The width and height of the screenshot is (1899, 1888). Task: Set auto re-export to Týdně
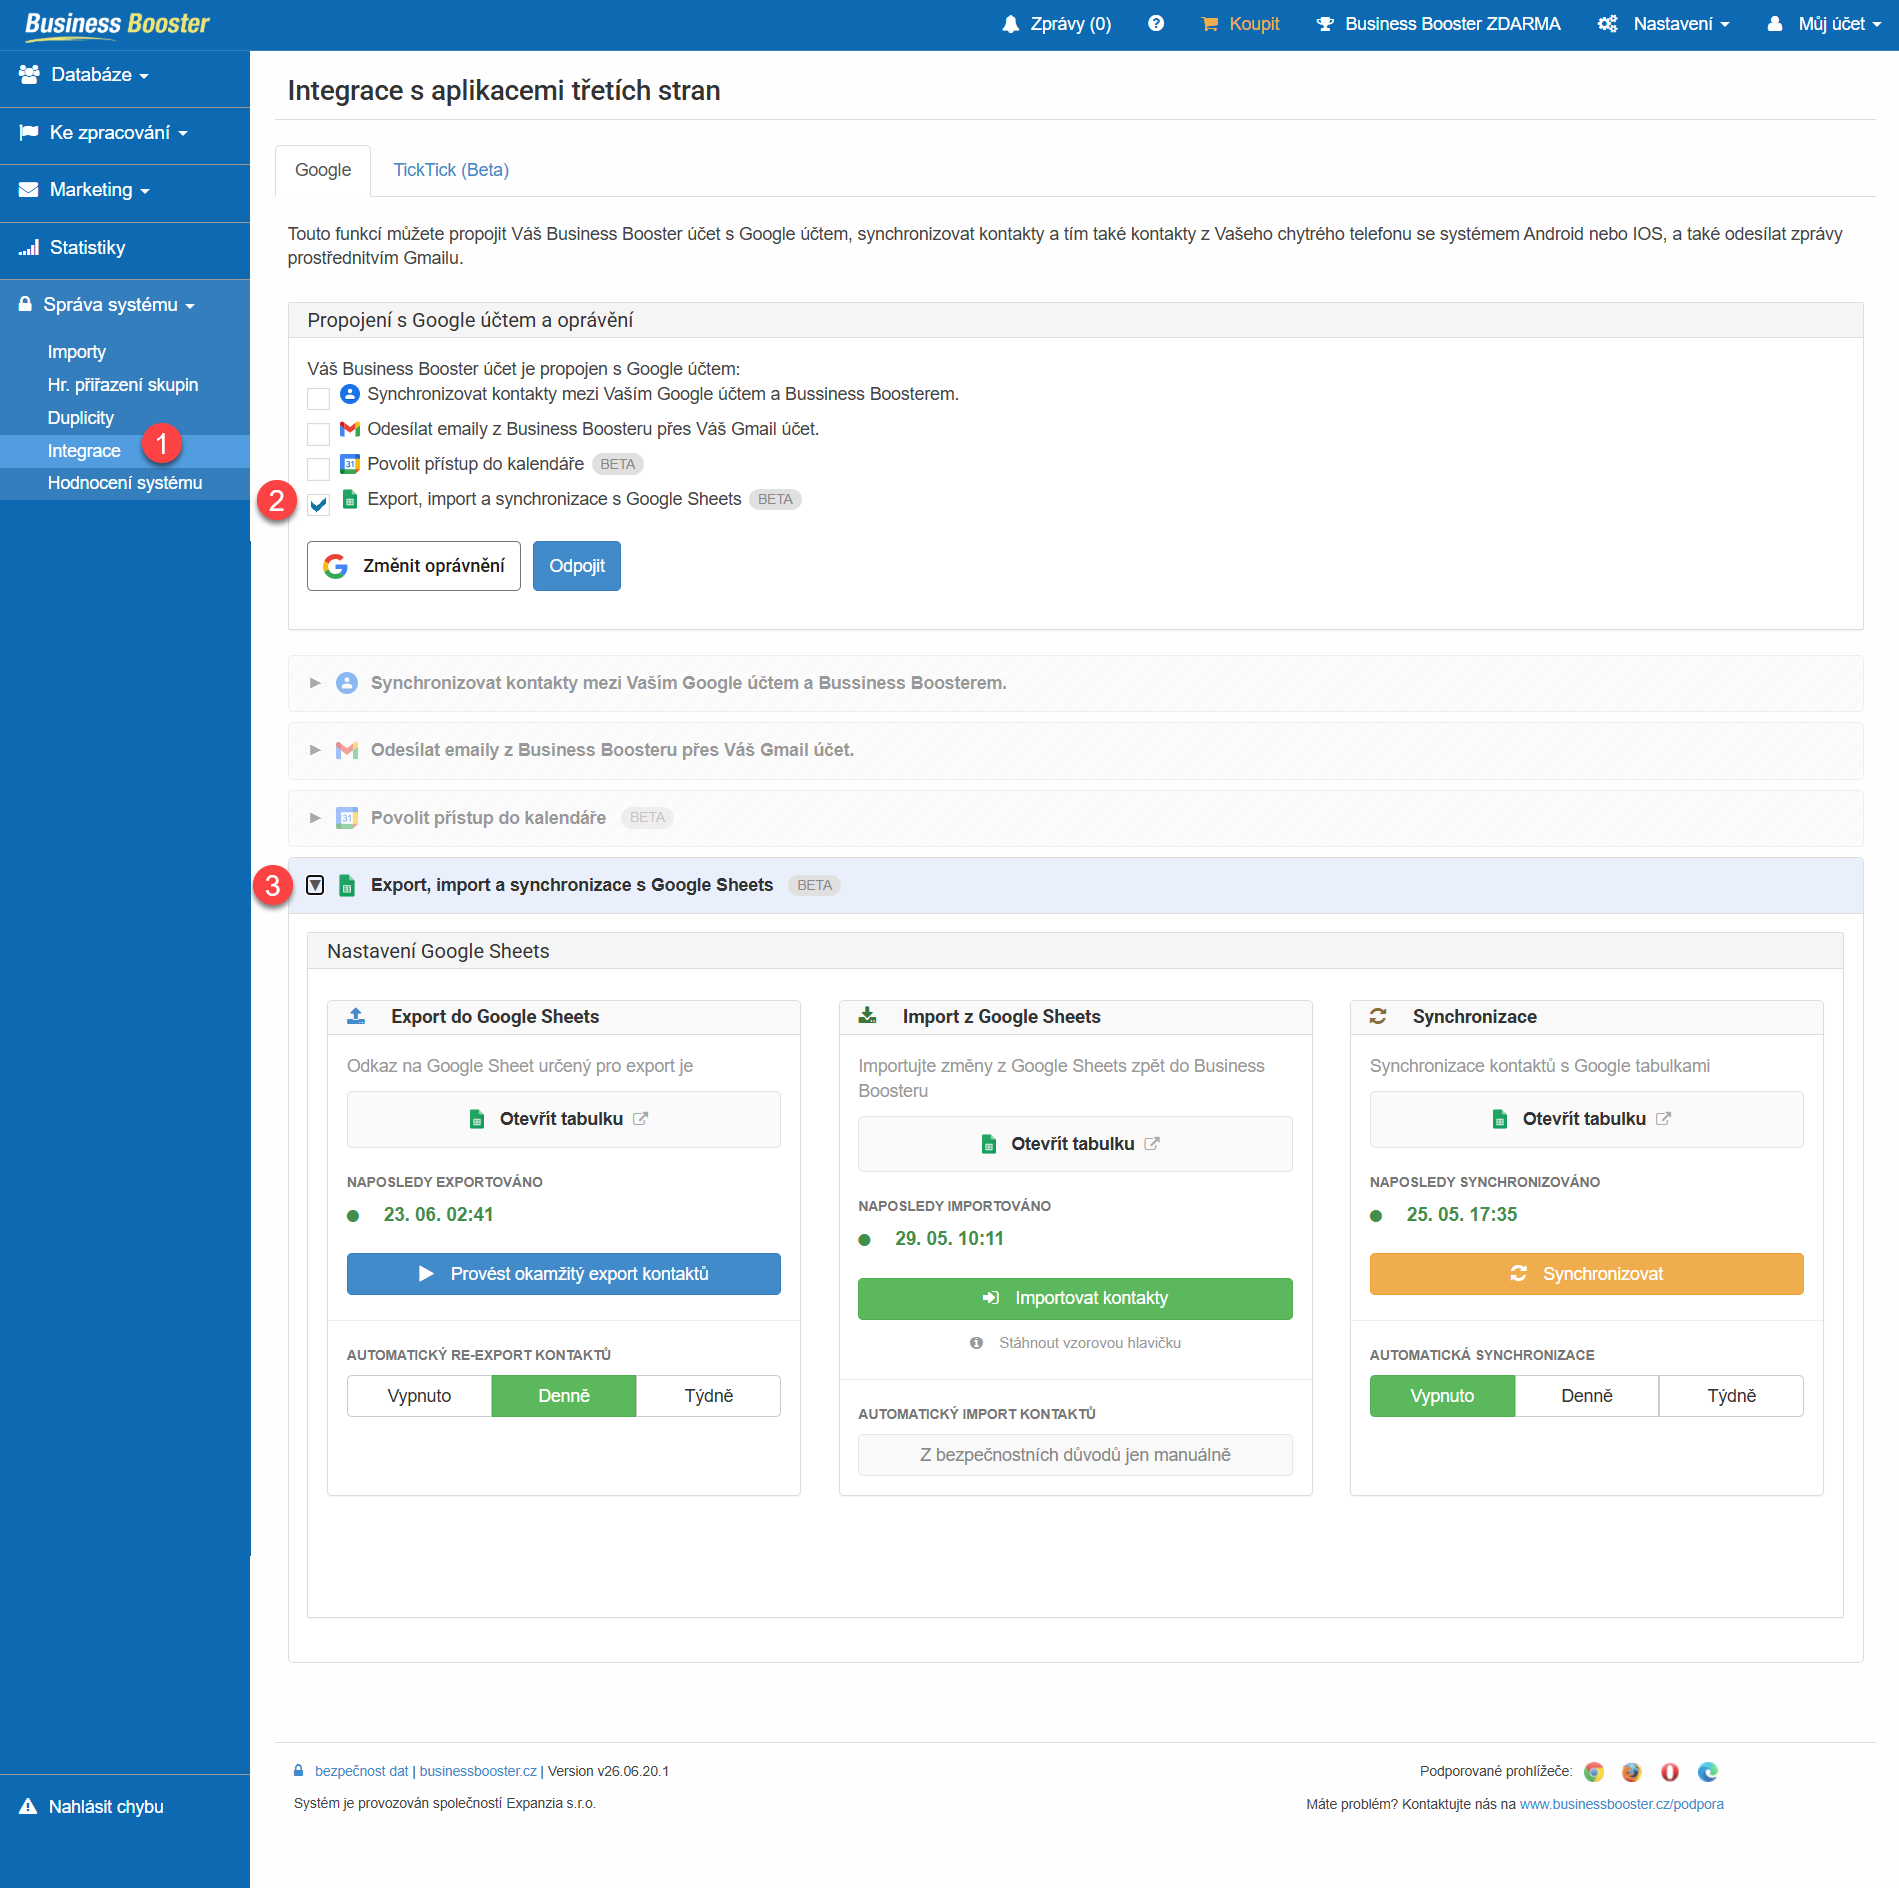[708, 1396]
